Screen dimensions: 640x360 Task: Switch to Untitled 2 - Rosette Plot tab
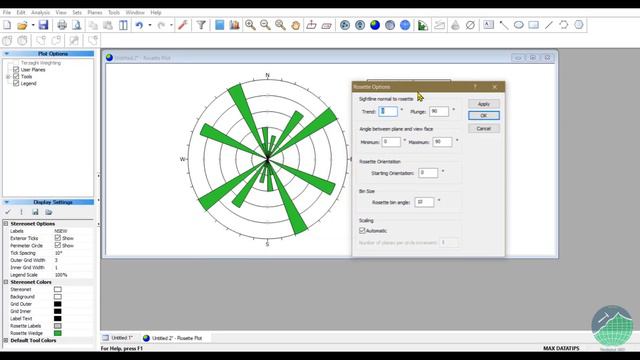tap(173, 338)
